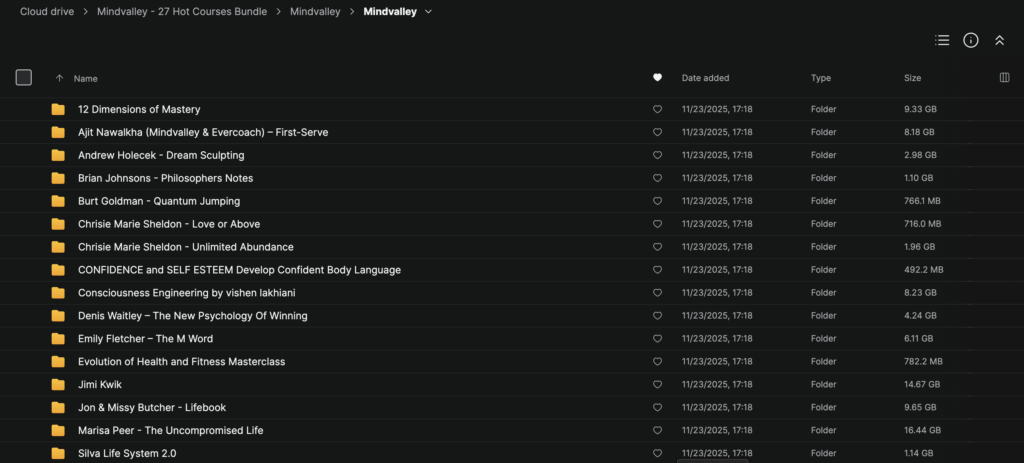The image size is (1024, 463).
Task: Favorite the Marisa Peer Uncompromised Life folder
Action: click(657, 431)
